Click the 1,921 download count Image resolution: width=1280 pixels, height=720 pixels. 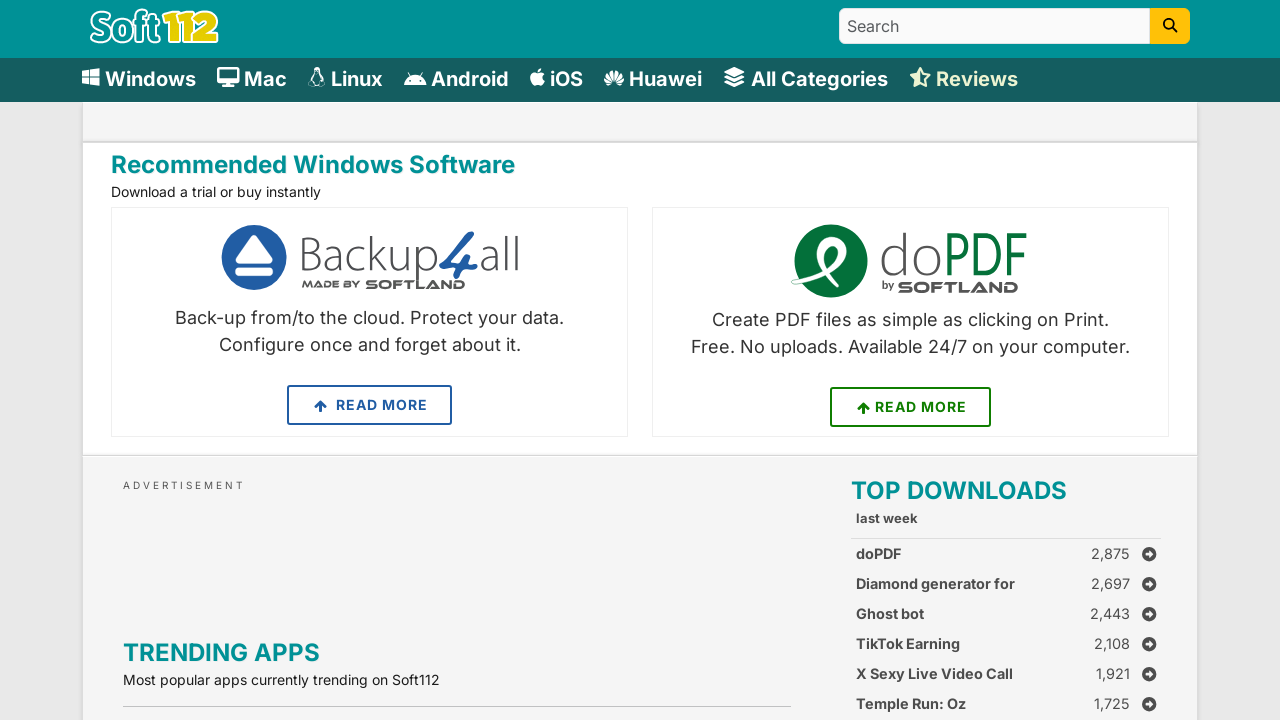click(1112, 674)
